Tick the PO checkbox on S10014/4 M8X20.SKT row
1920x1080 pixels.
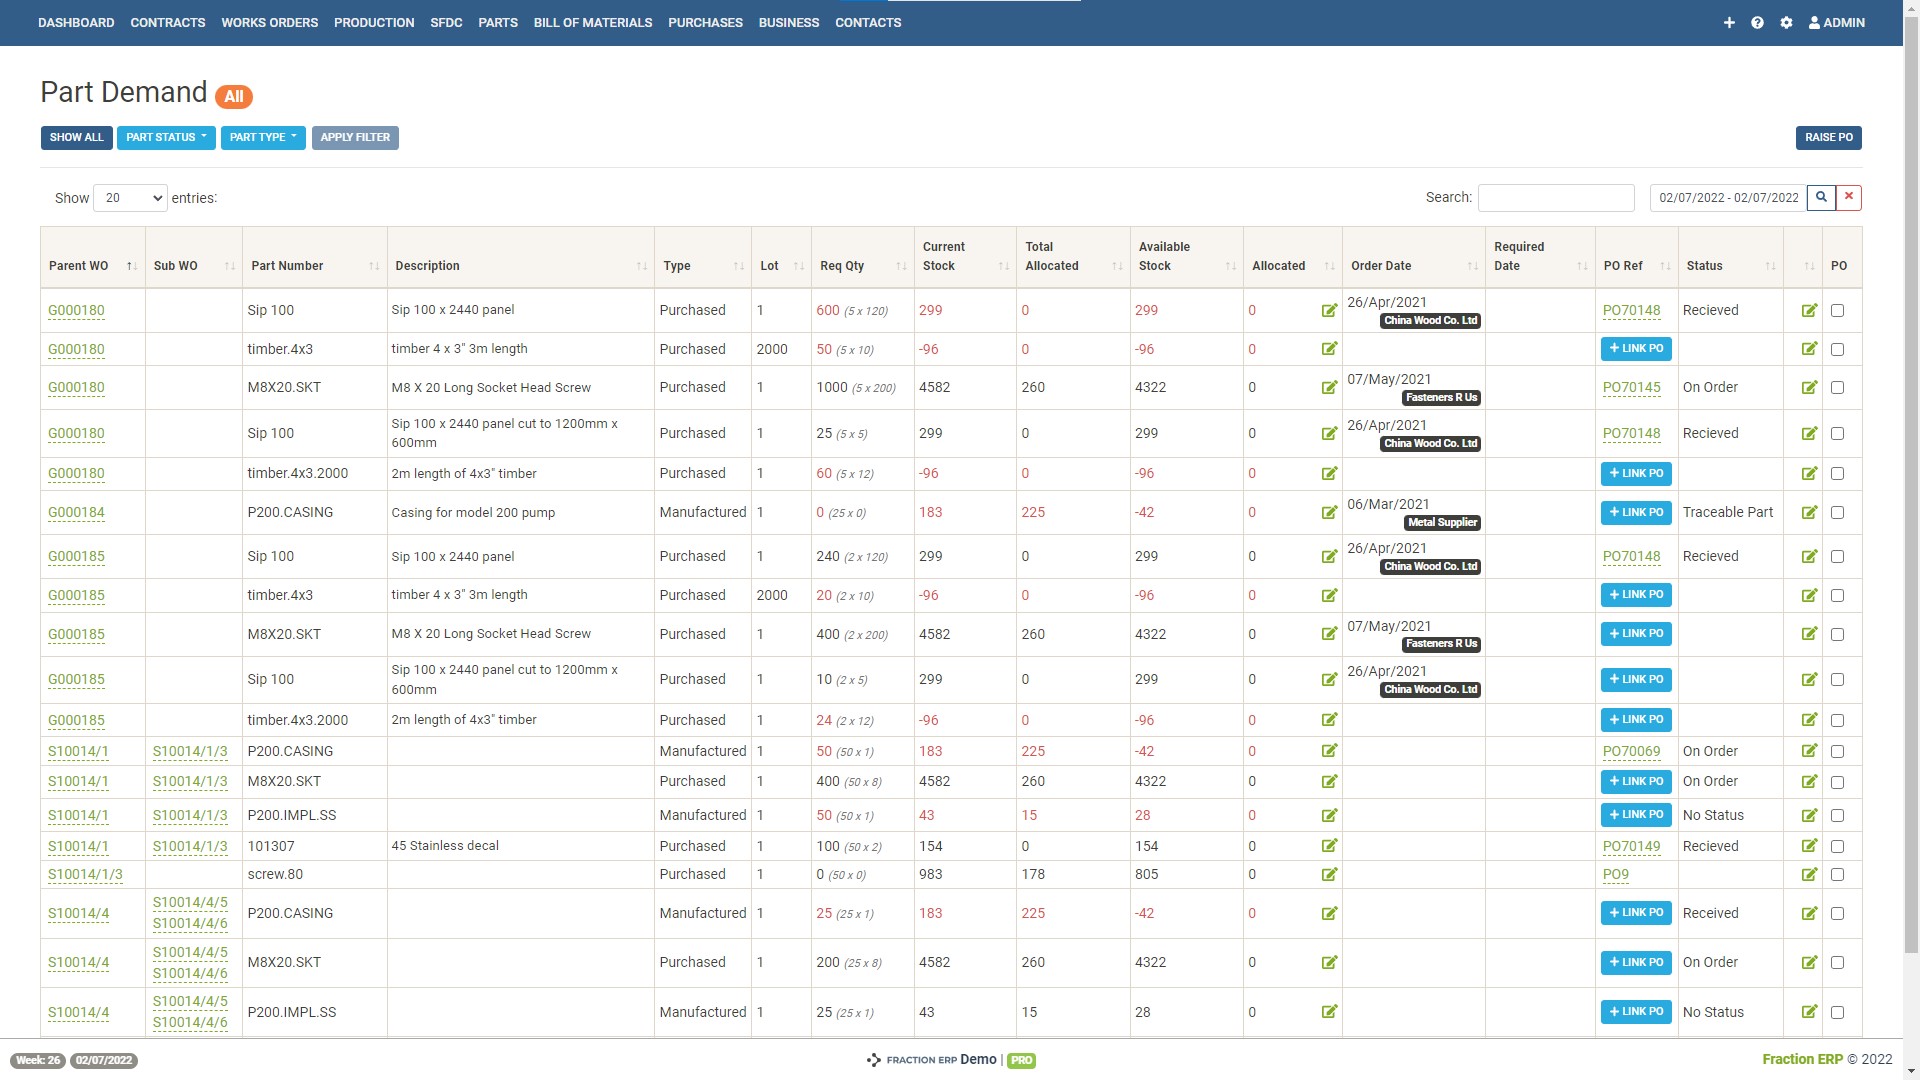click(1837, 963)
